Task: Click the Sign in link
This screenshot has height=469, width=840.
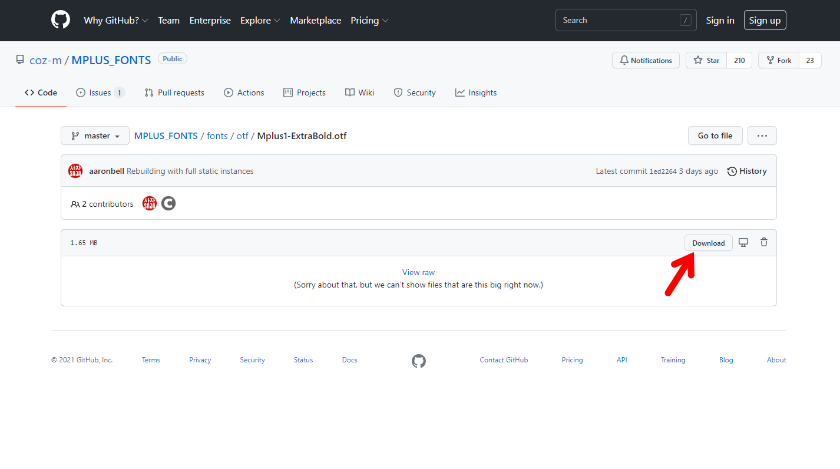Action: (719, 20)
